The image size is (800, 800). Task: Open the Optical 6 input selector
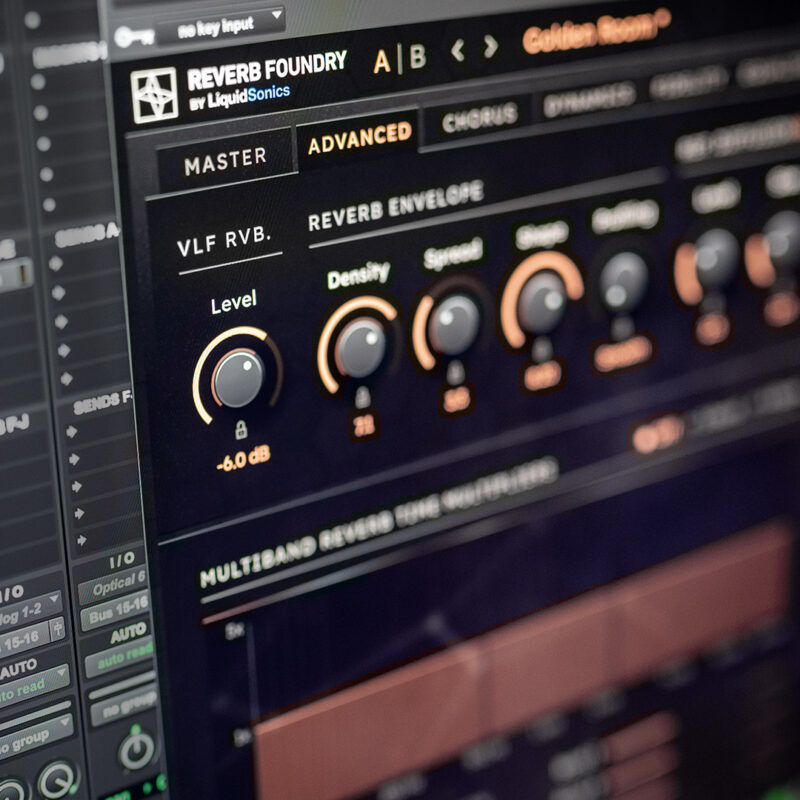point(113,585)
